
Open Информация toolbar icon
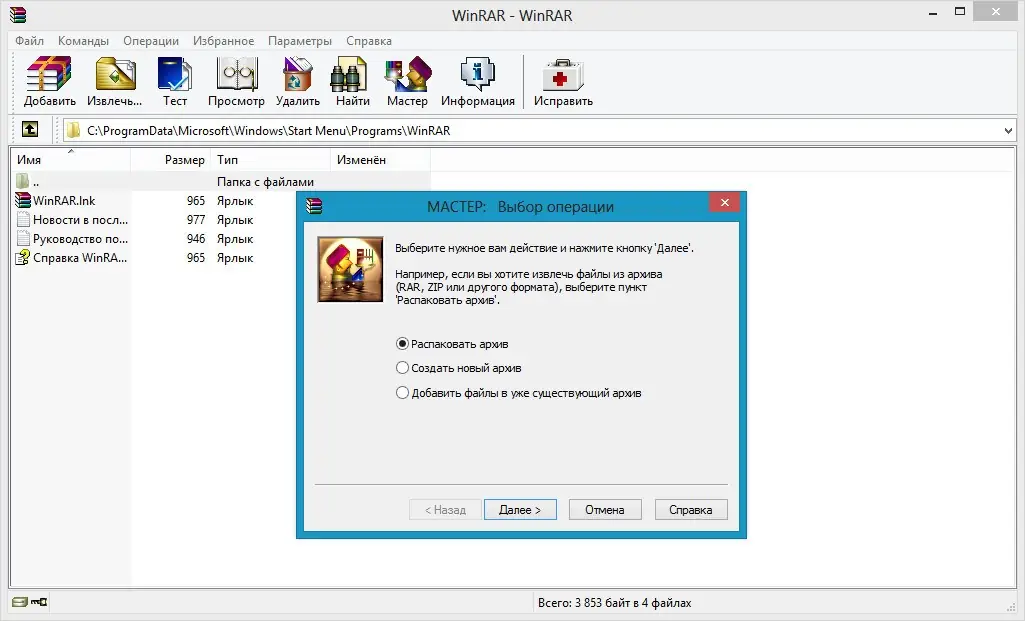tap(477, 74)
